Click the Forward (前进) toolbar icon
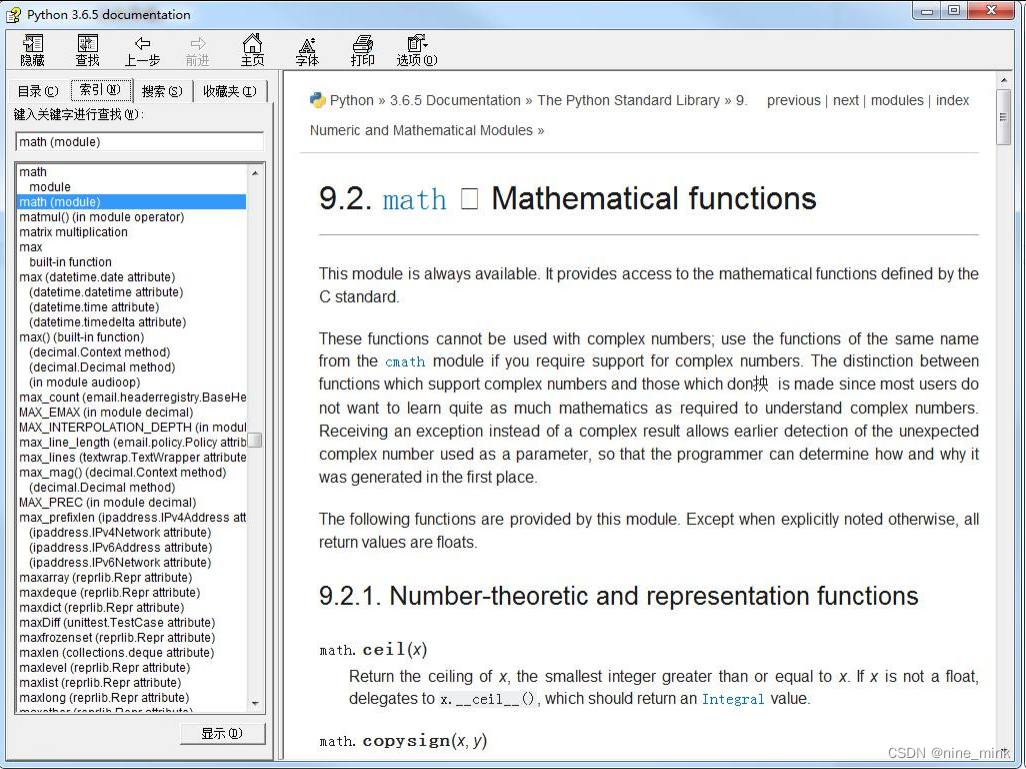This screenshot has width=1026, height=769. click(197, 50)
